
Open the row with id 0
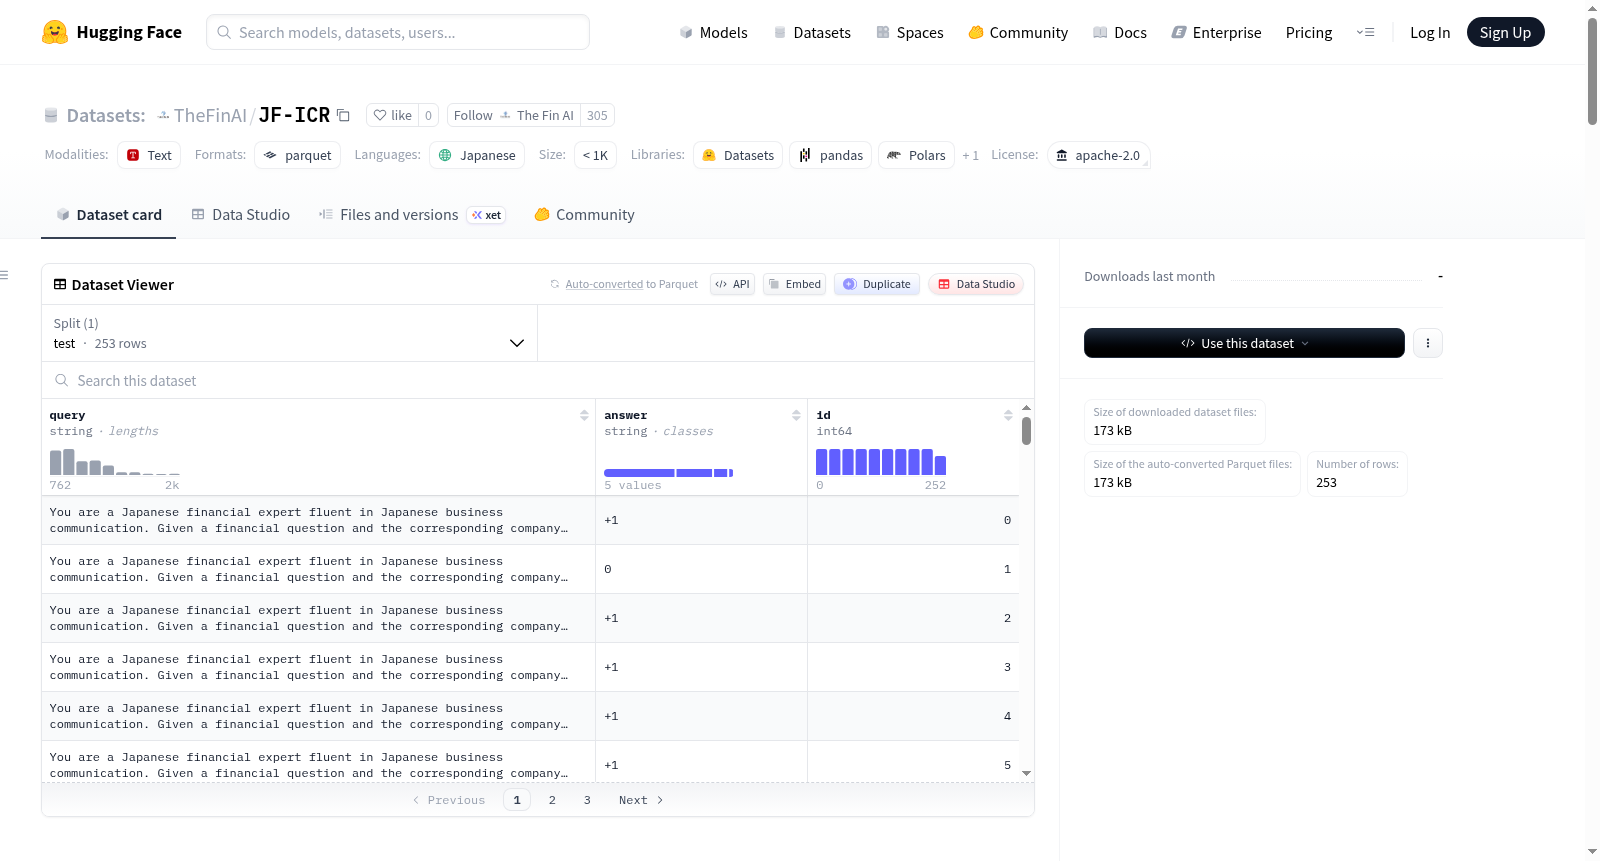pyautogui.click(x=530, y=520)
